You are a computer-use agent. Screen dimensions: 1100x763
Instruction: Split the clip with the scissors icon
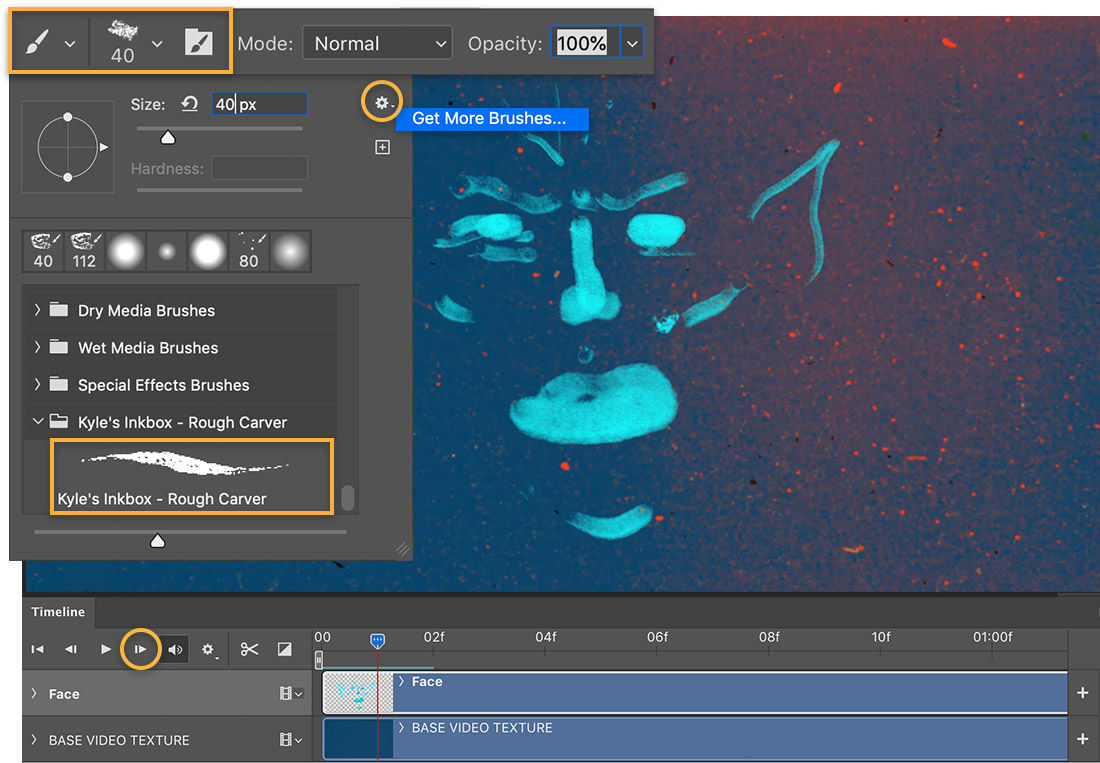[249, 648]
